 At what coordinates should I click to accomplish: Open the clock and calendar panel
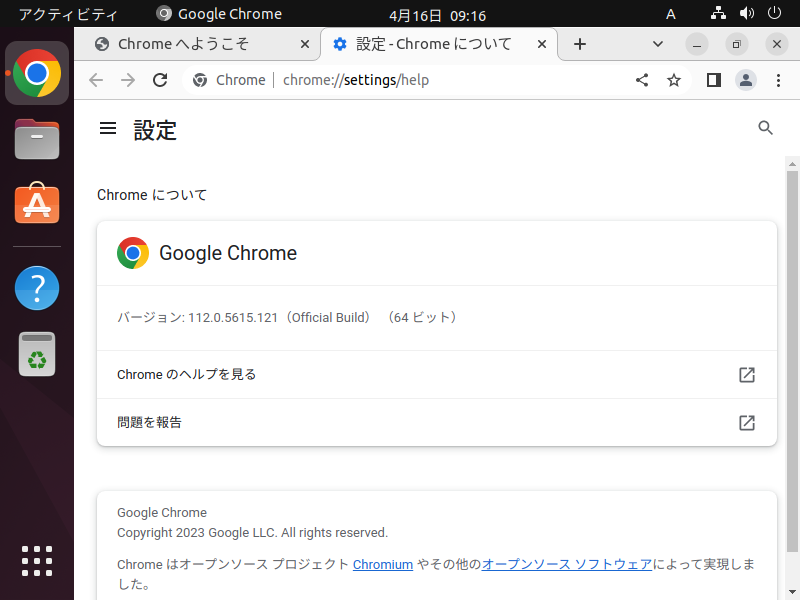[437, 15]
